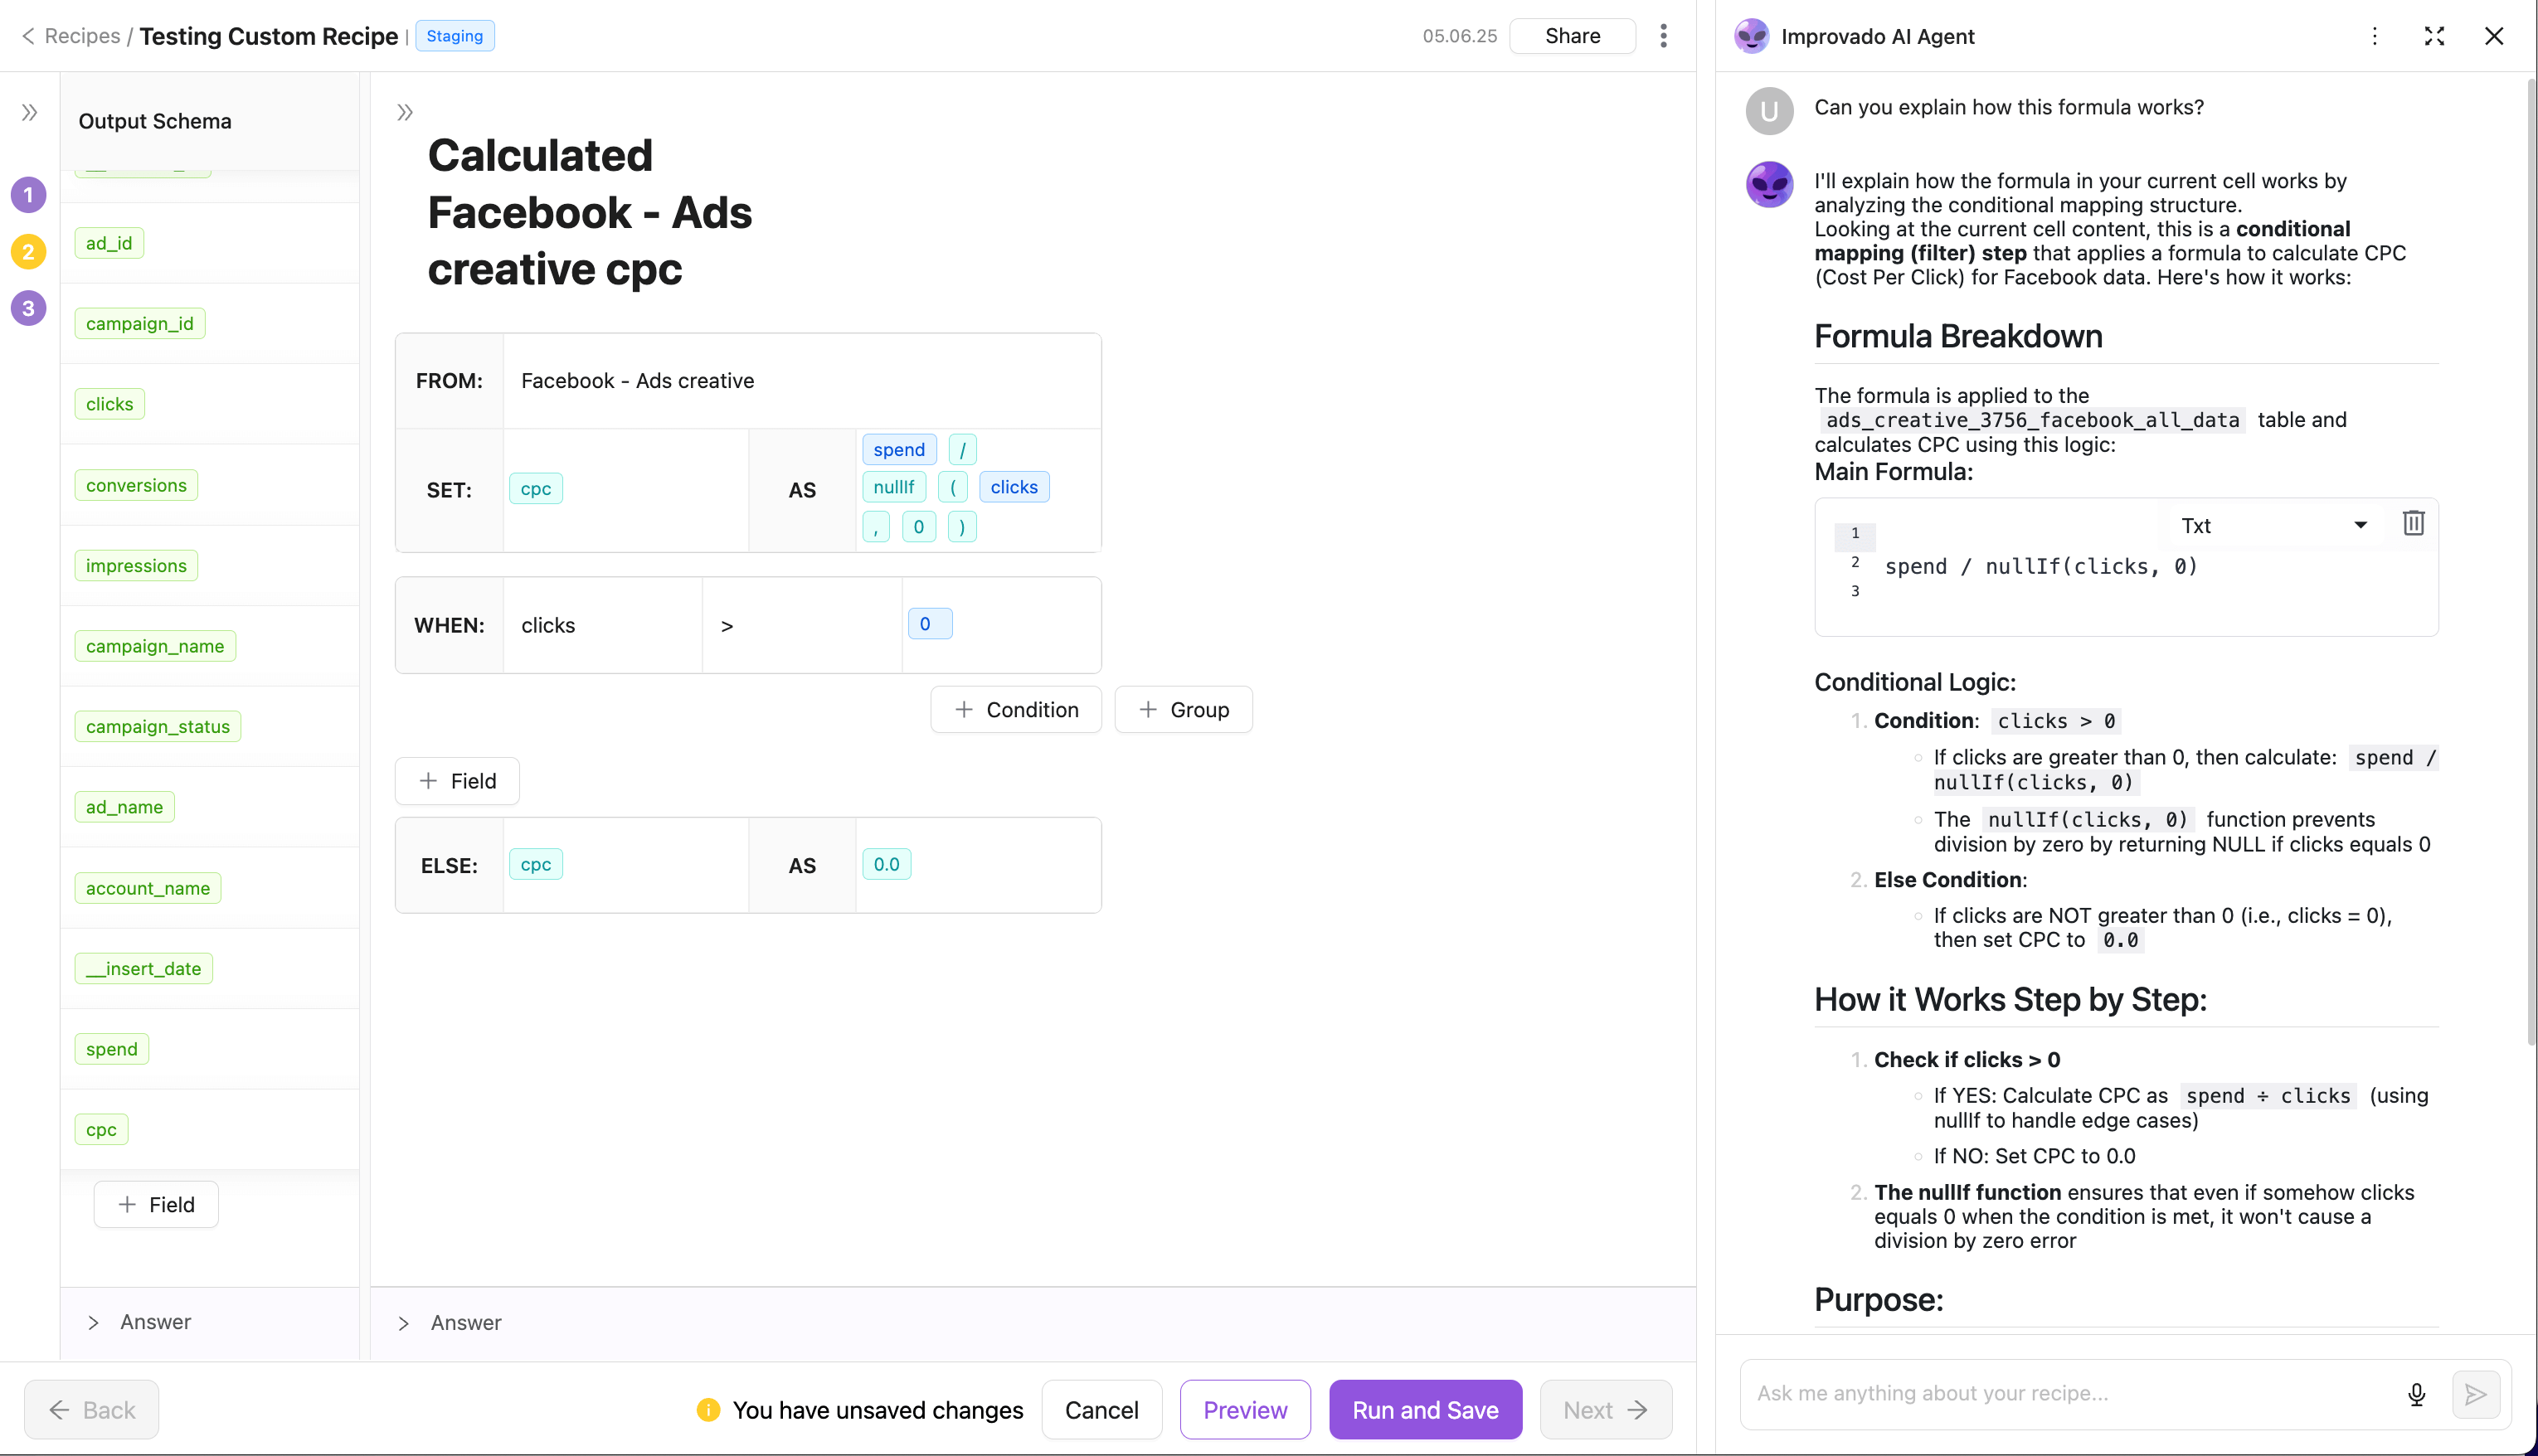The height and width of the screenshot is (1456, 2538).
Task: Click the microphone icon in chat input
Action: (2416, 1394)
